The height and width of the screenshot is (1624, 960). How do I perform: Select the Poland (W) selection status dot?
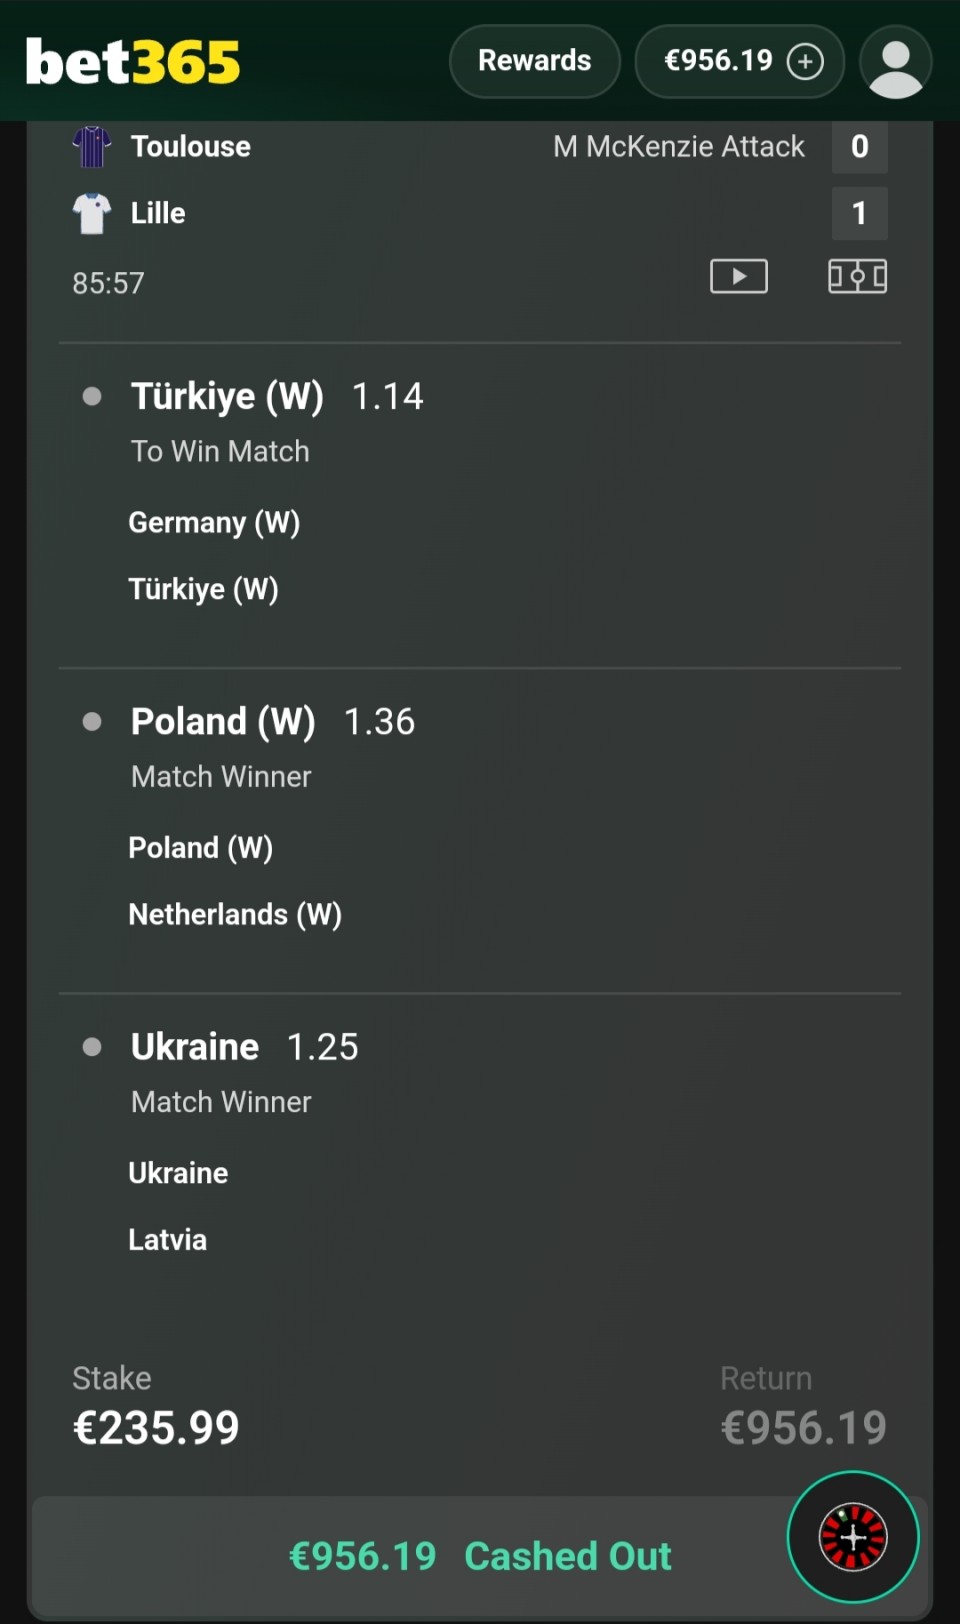click(x=92, y=722)
